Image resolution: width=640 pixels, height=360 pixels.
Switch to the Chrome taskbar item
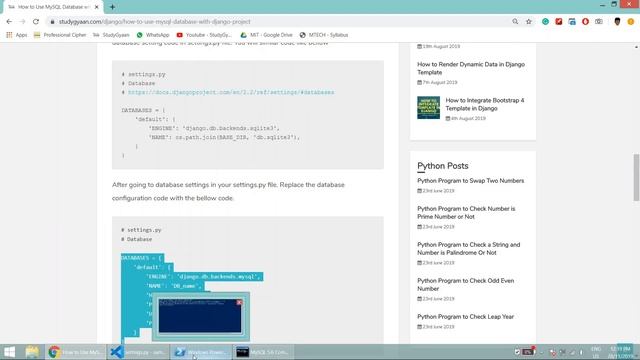tap(75, 352)
